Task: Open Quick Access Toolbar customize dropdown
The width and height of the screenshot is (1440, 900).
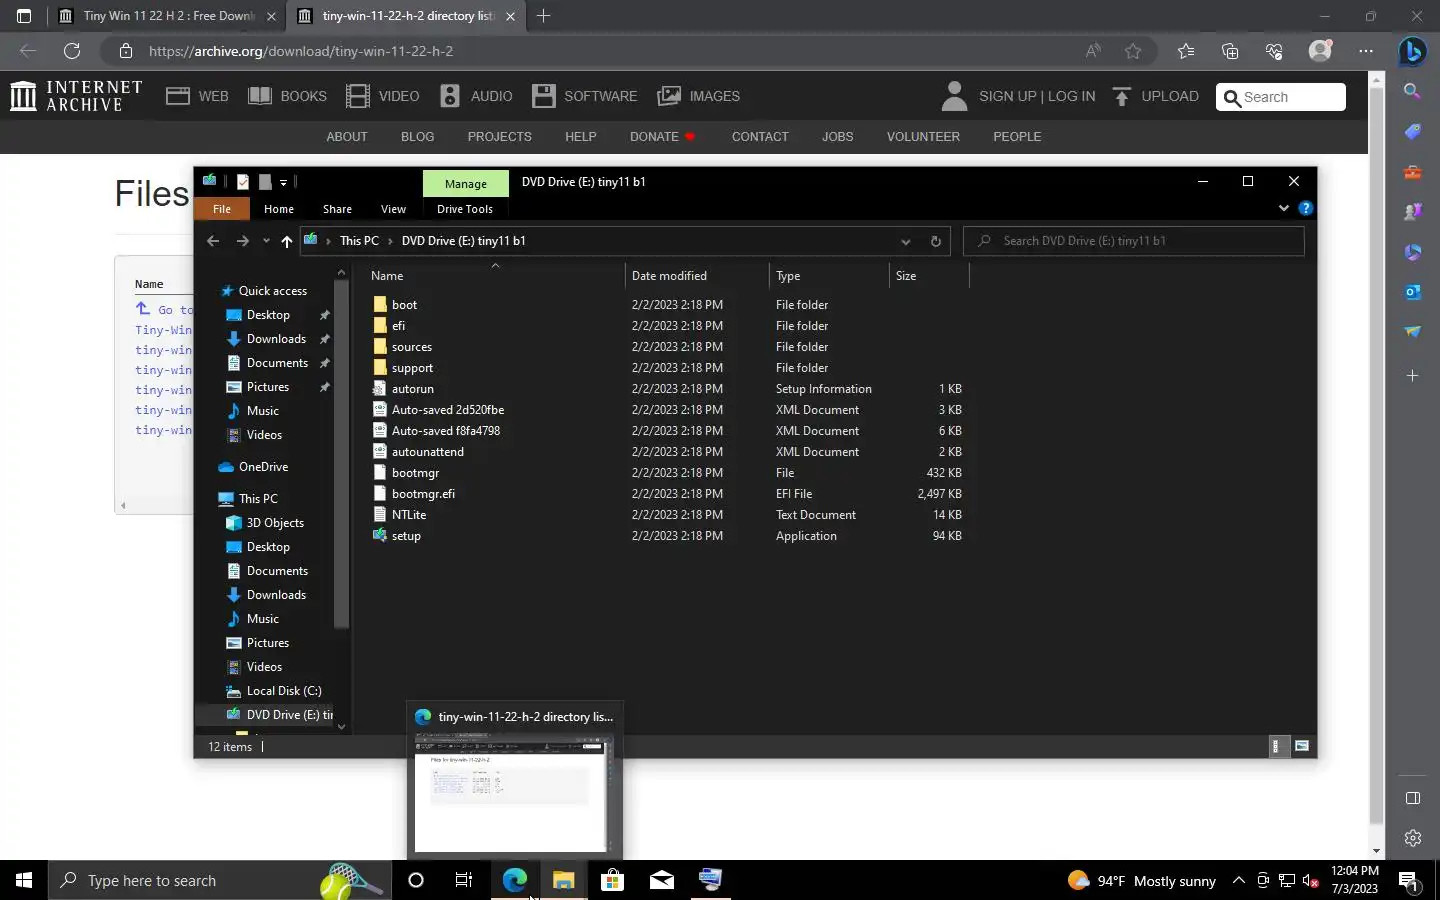Action: [283, 182]
